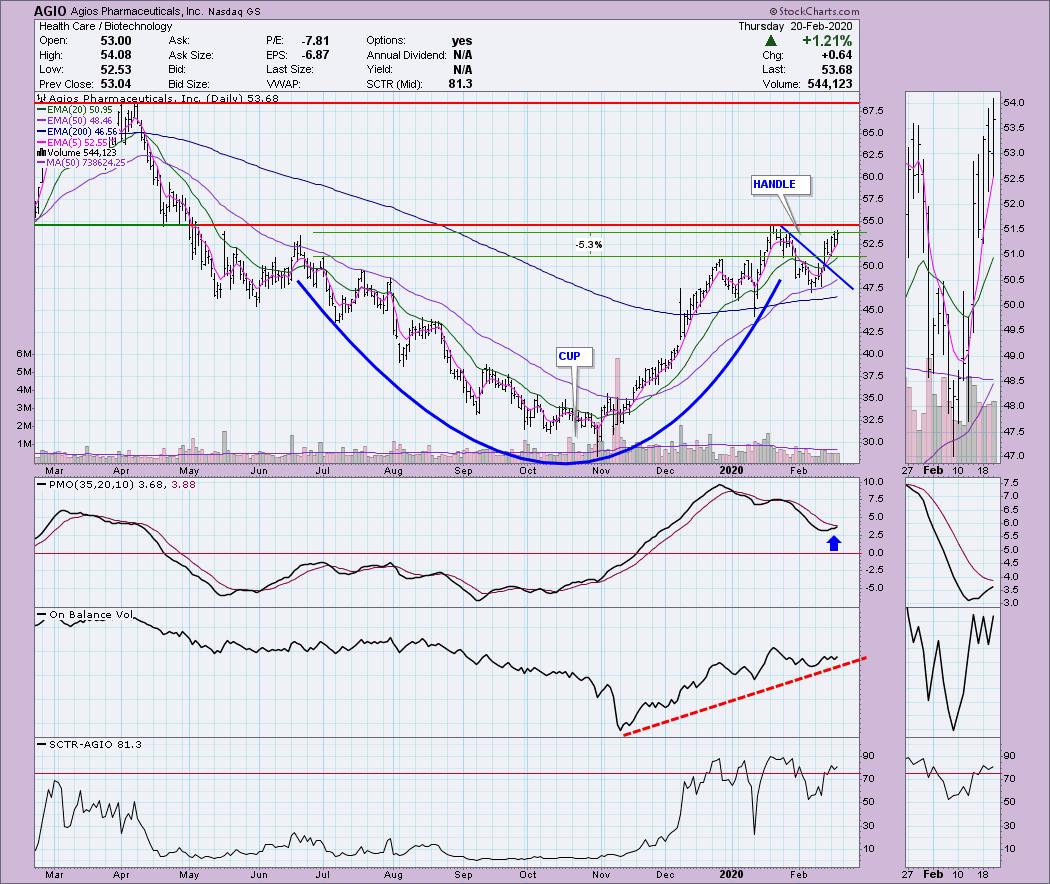This screenshot has width=1050, height=884.
Task: Click the EMA(20) 50.95 legend entry
Action: (x=75, y=109)
